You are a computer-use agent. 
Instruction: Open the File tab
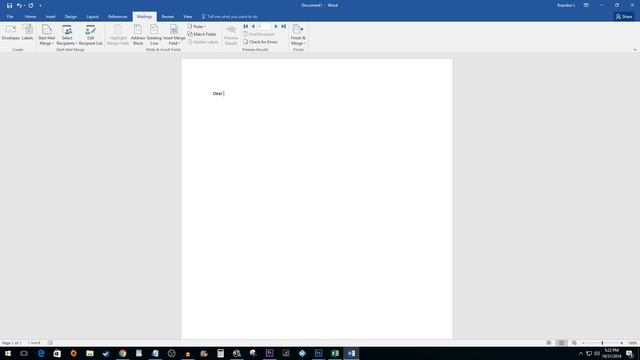point(10,17)
